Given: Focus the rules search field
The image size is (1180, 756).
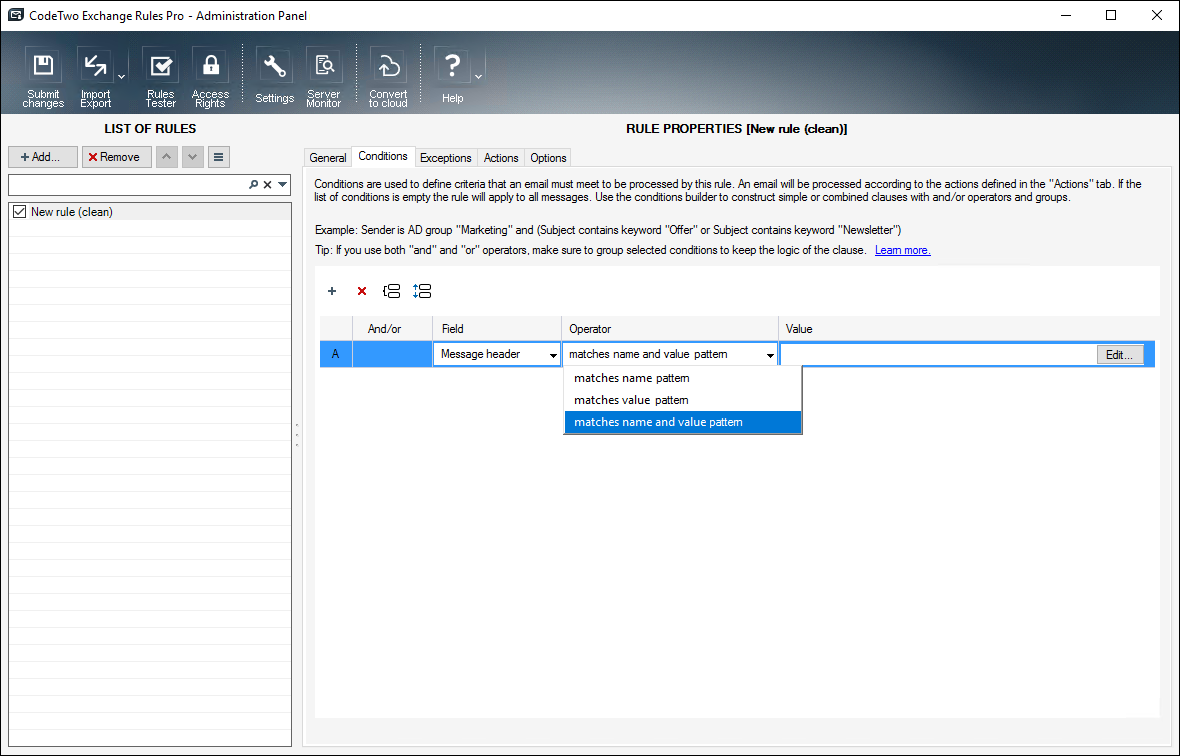Looking at the screenshot, I should pos(128,184).
